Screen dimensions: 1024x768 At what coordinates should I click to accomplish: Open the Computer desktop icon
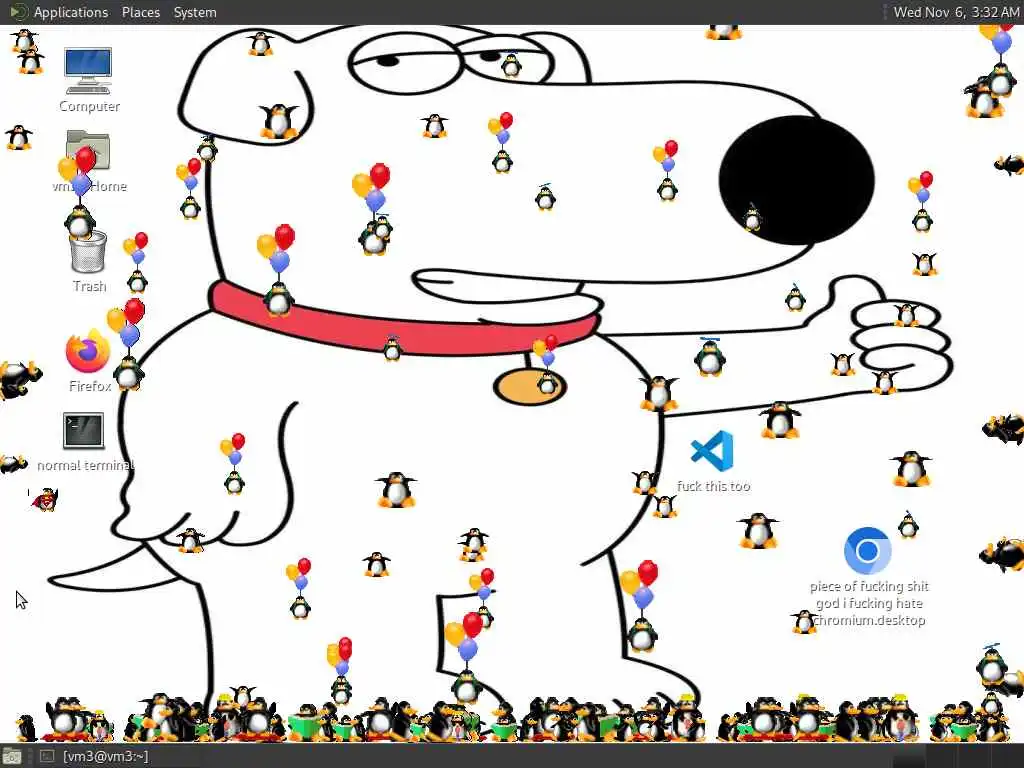pyautogui.click(x=88, y=71)
